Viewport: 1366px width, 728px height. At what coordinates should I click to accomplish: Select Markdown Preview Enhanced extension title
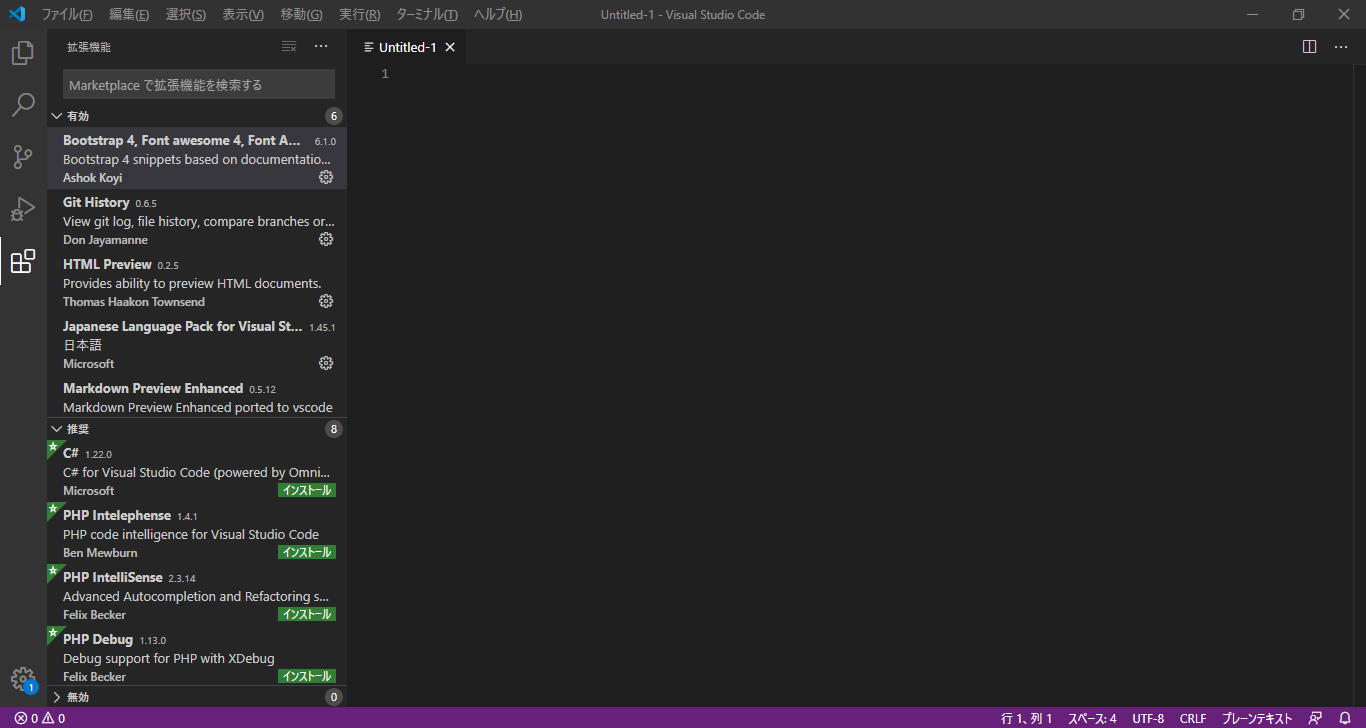[x=153, y=388]
